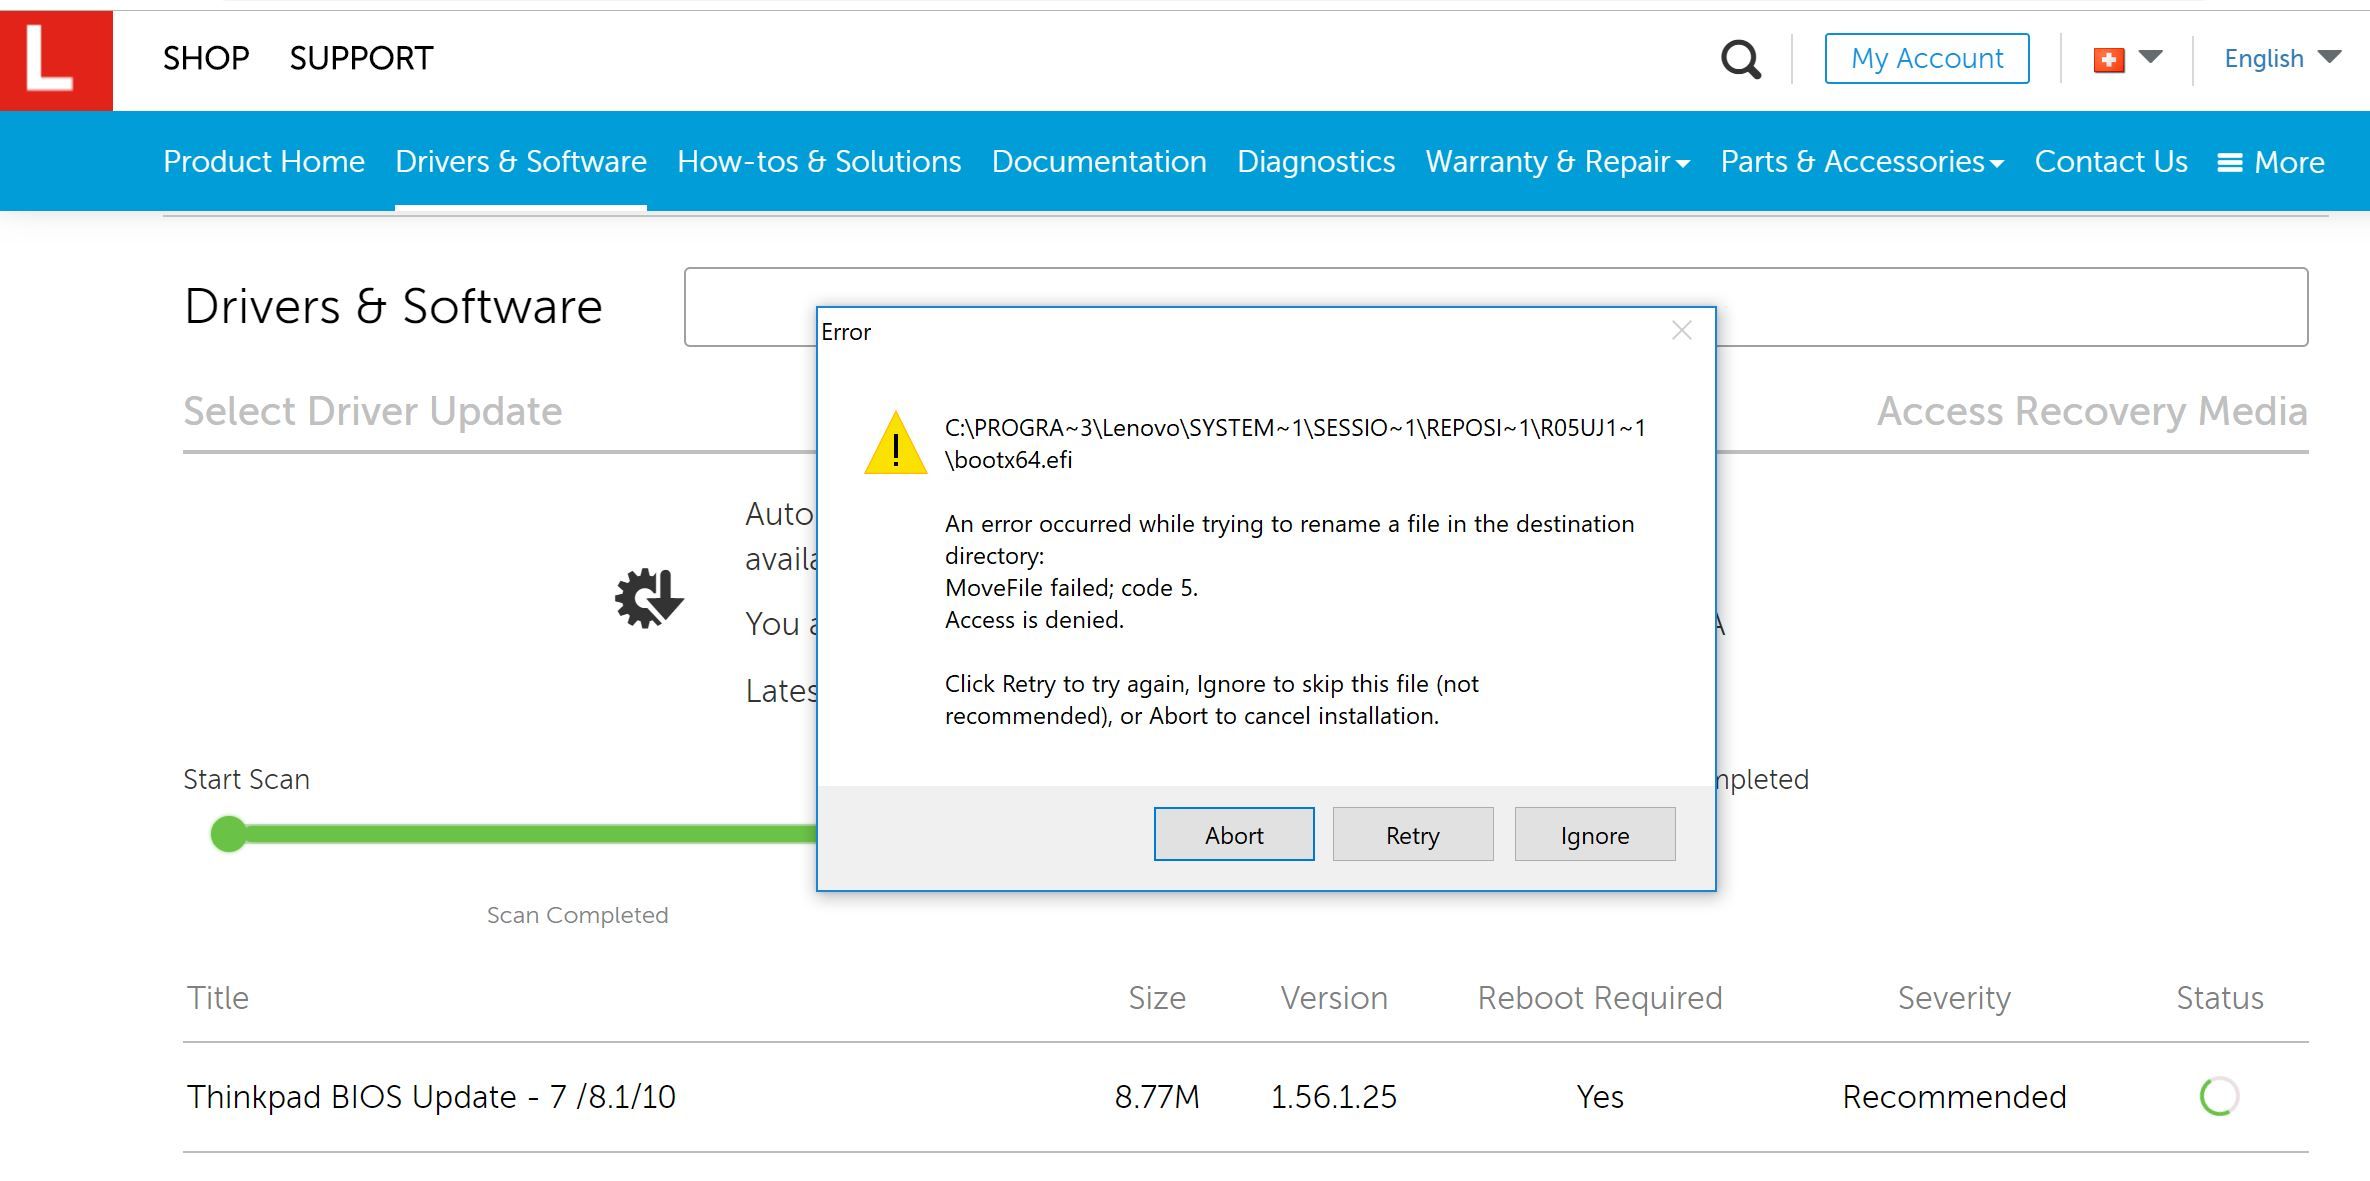Open the SUPPORT menu
This screenshot has width=2370, height=1181.
[361, 58]
